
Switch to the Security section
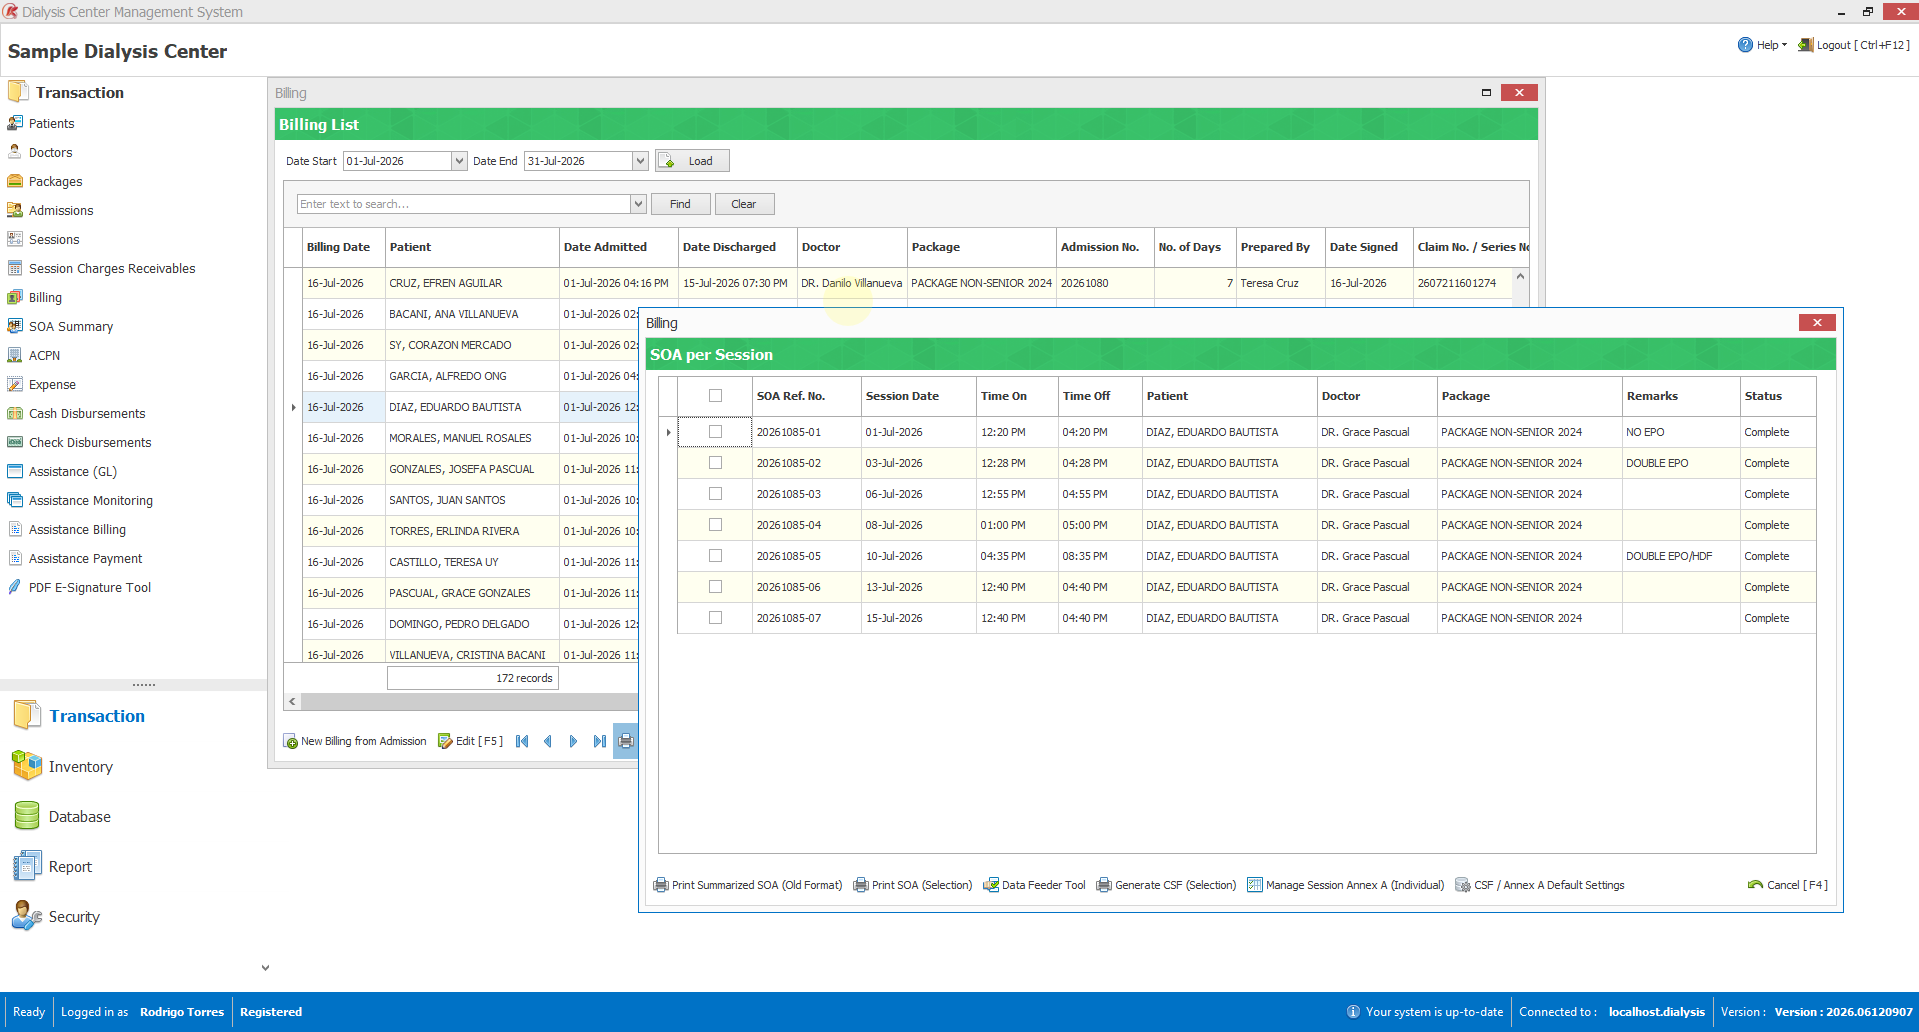(56, 917)
